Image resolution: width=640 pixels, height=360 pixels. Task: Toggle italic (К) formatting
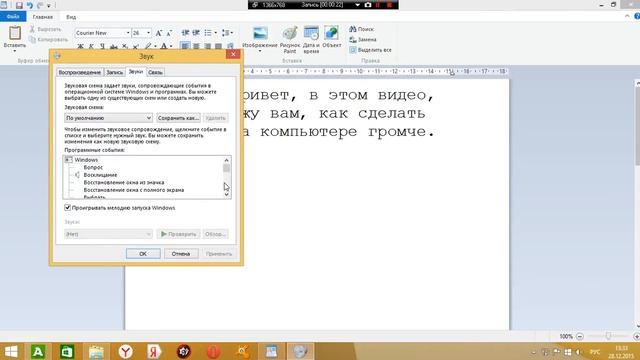point(91,46)
